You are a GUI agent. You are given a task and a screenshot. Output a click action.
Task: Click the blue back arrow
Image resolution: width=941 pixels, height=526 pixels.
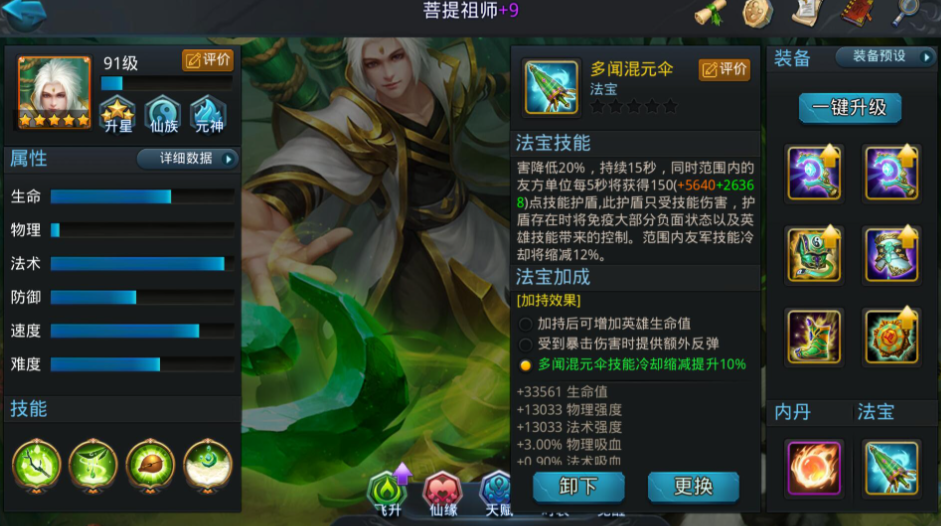pyautogui.click(x=24, y=15)
